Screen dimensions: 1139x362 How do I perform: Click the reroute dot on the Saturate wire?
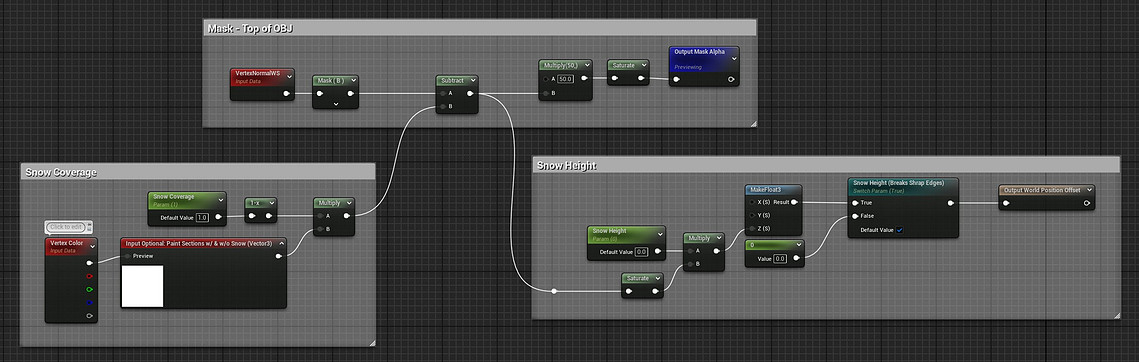[x=554, y=291]
